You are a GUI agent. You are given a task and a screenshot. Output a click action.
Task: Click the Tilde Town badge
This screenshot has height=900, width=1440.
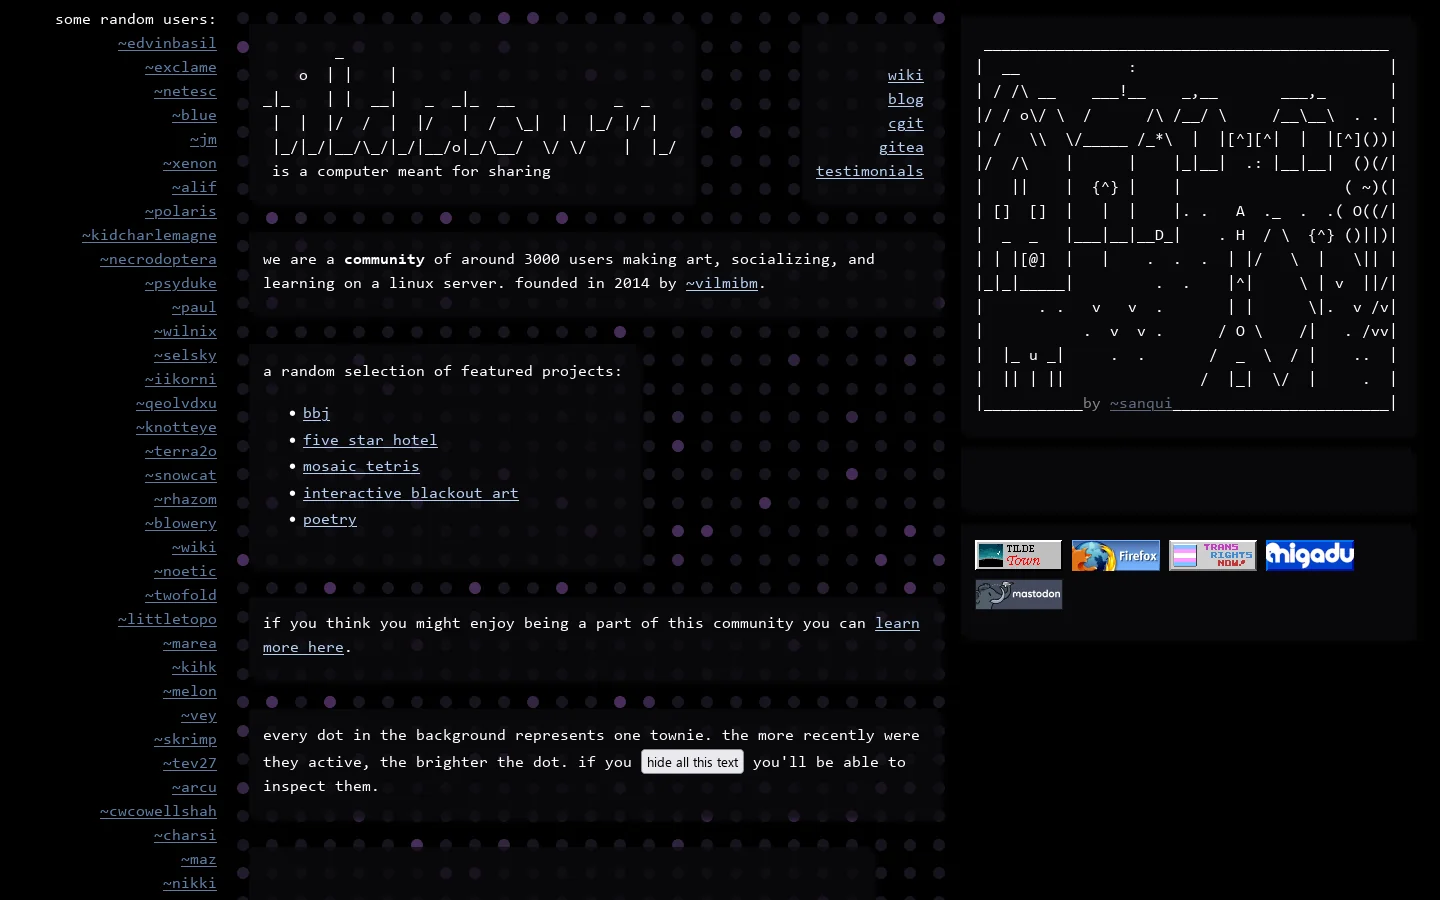click(x=1018, y=555)
